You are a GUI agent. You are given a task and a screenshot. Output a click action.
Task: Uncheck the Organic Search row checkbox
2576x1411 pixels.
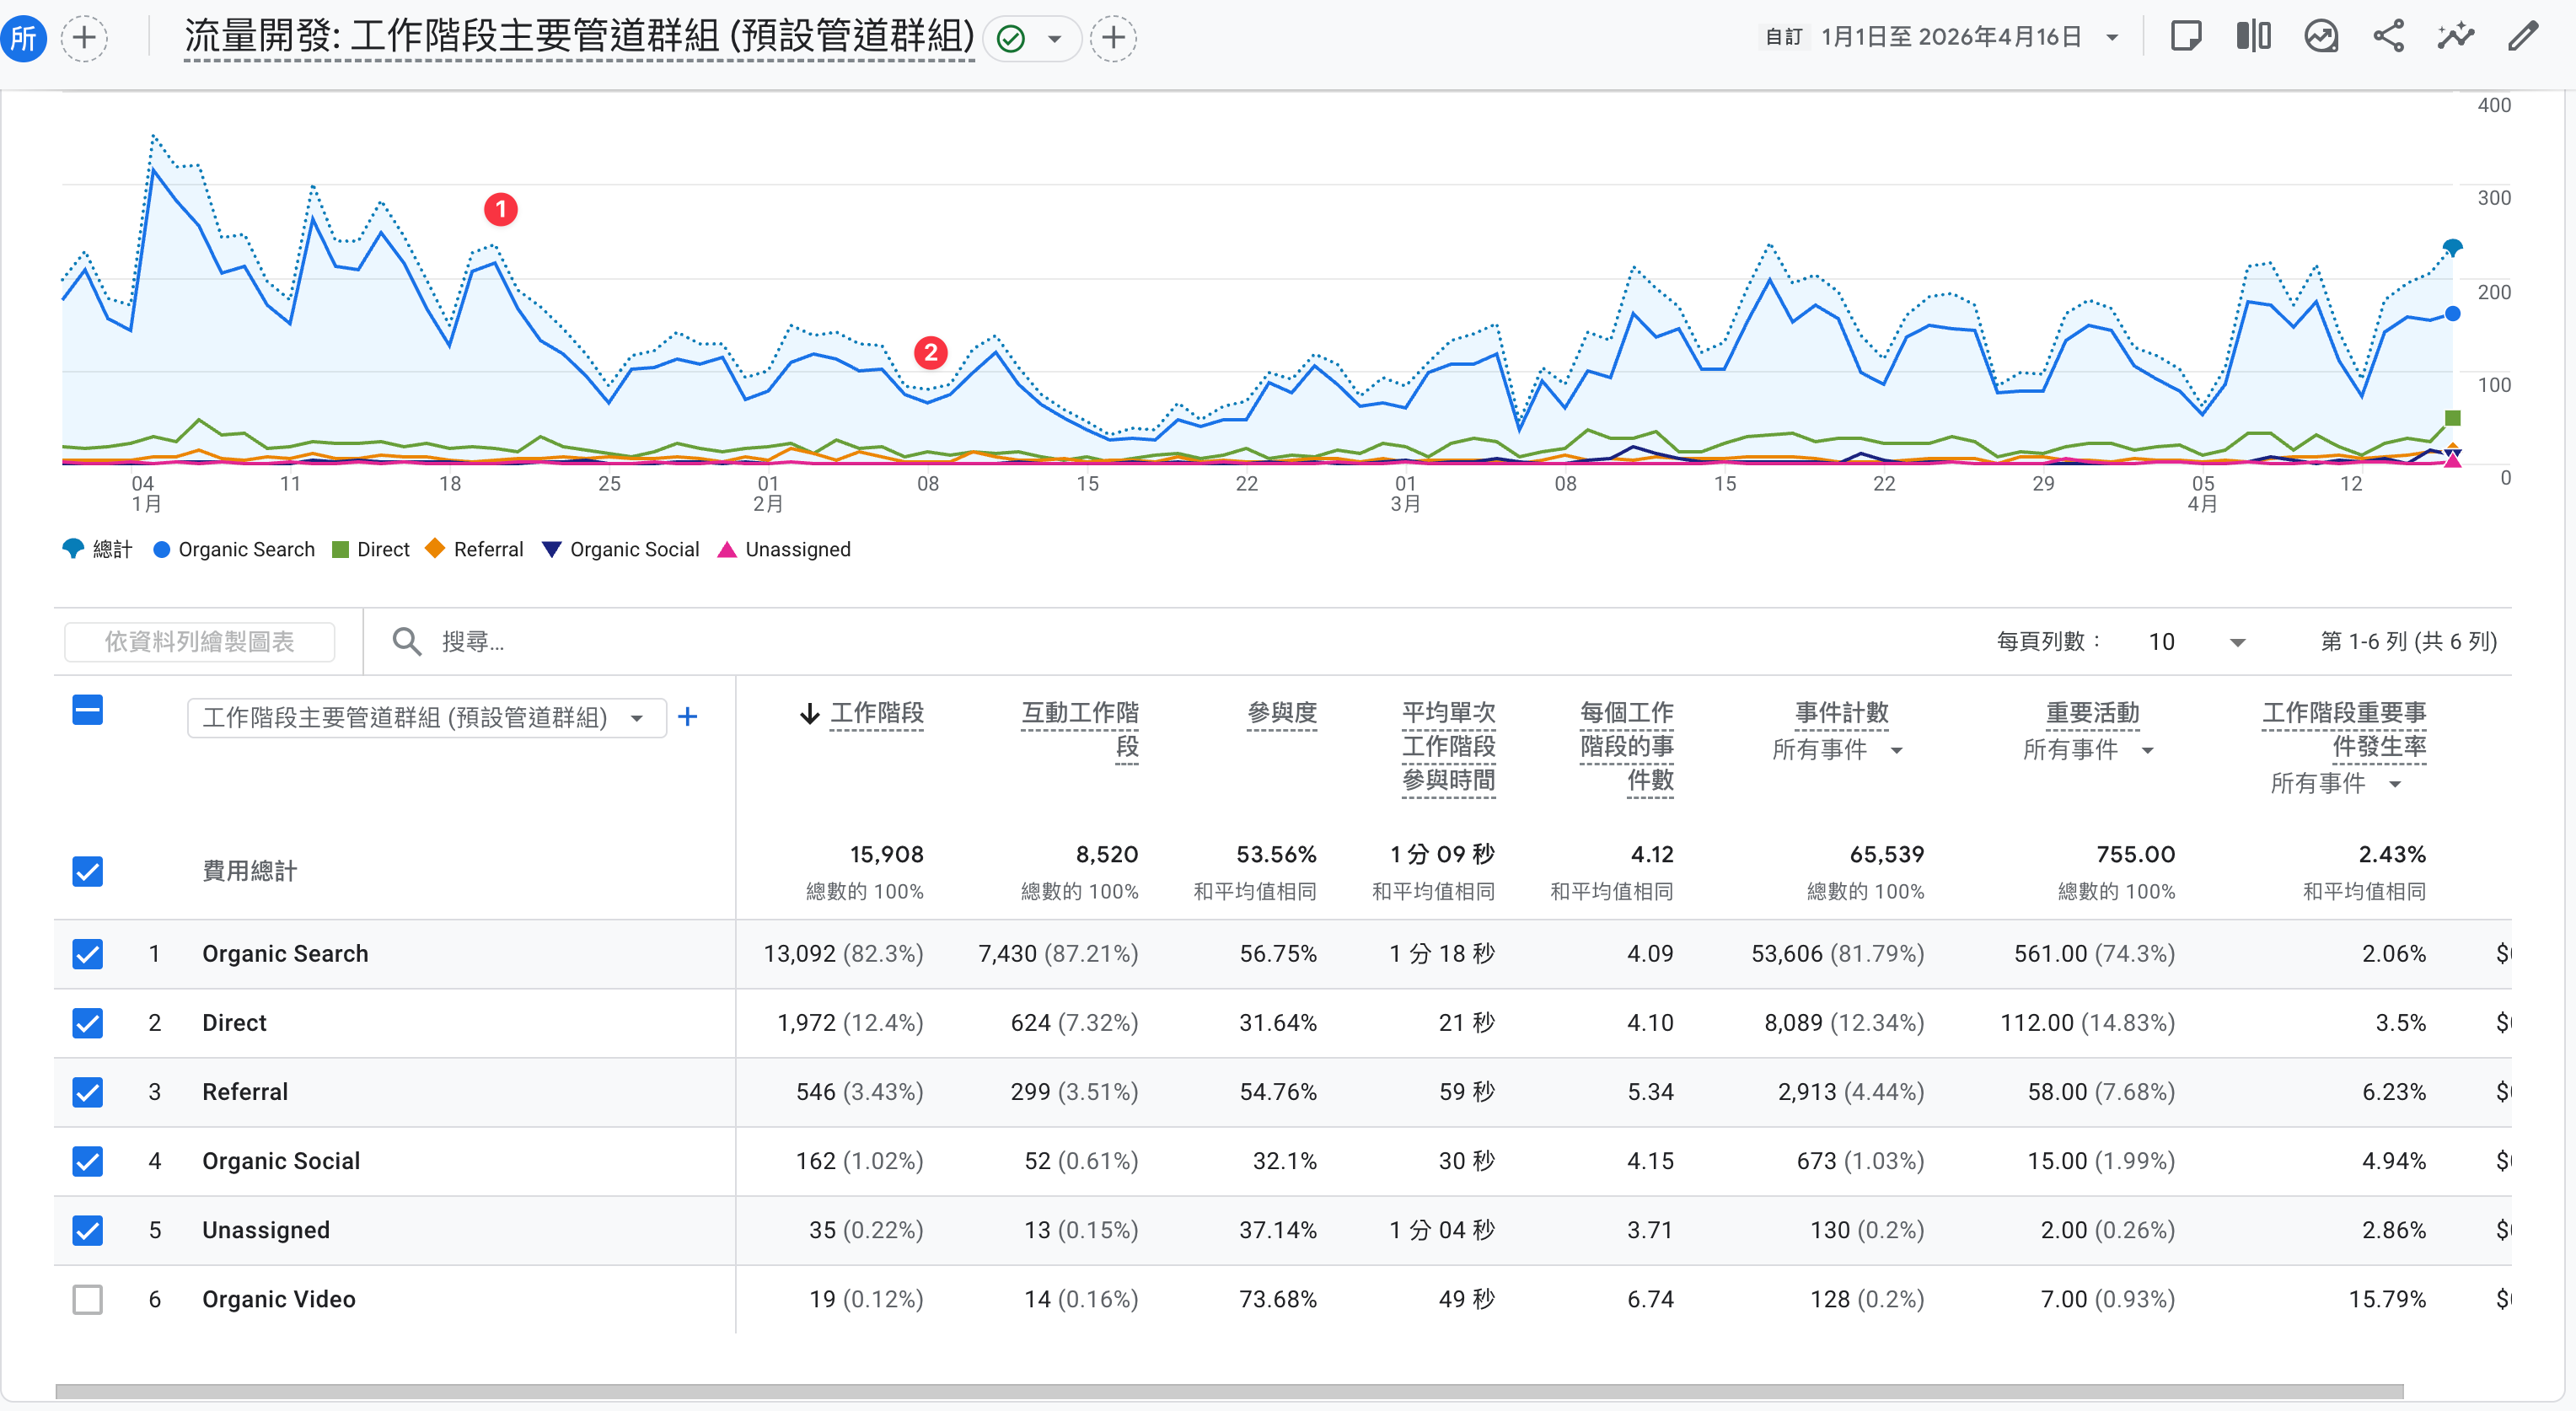pyautogui.click(x=88, y=954)
